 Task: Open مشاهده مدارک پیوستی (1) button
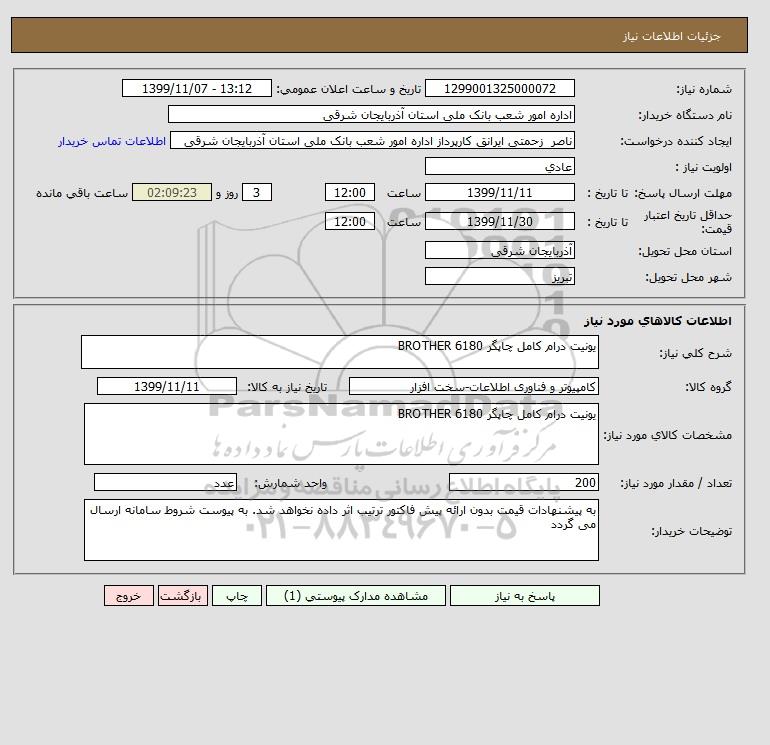click(356, 596)
